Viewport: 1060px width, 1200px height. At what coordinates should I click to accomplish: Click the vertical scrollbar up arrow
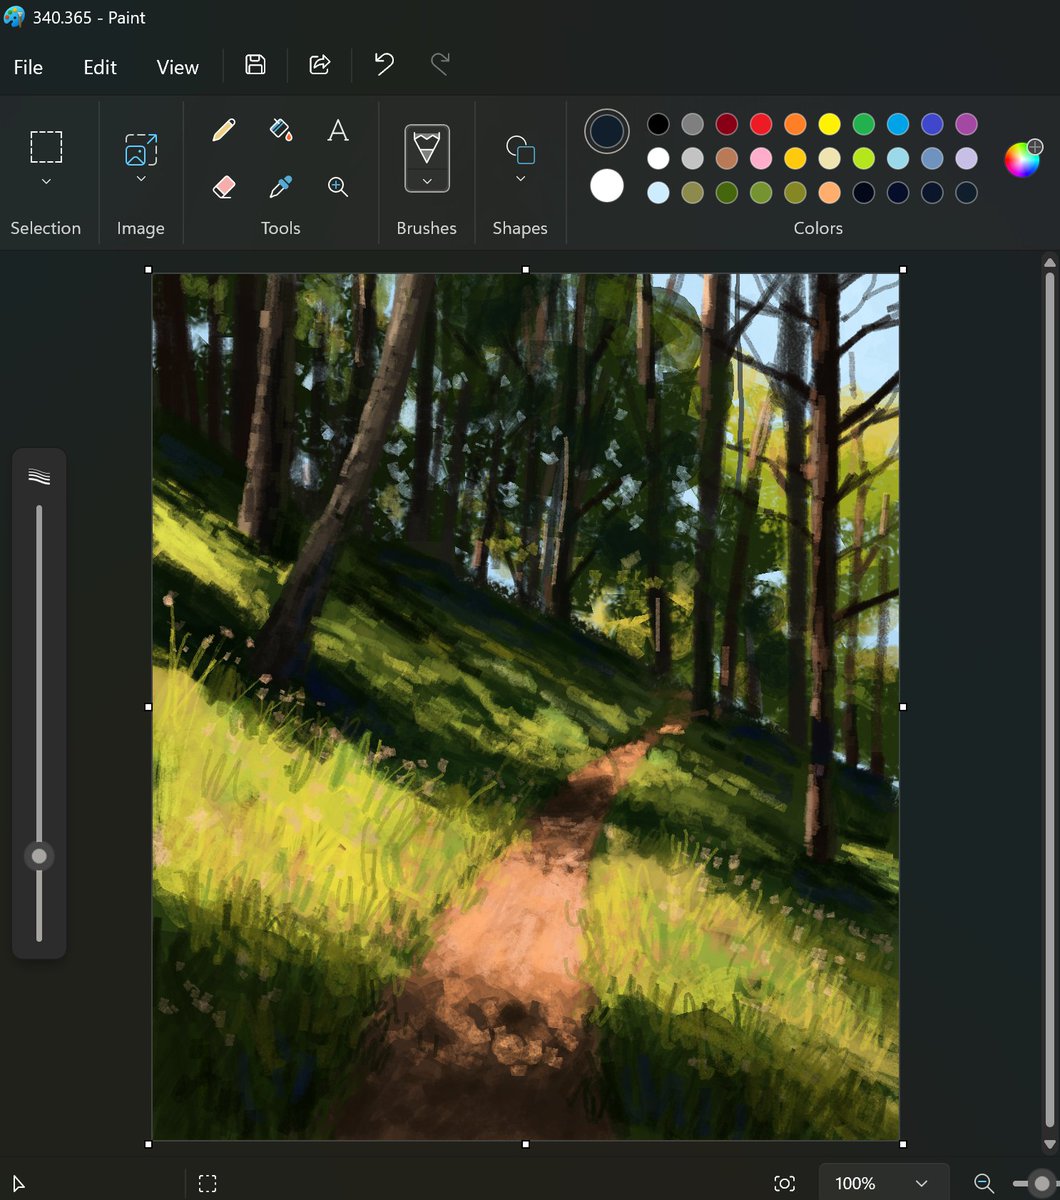click(x=1049, y=263)
